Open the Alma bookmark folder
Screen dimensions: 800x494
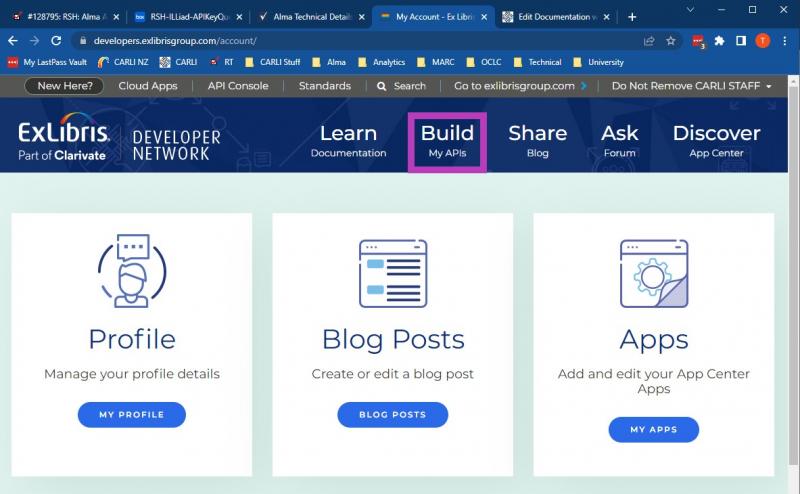coord(329,62)
